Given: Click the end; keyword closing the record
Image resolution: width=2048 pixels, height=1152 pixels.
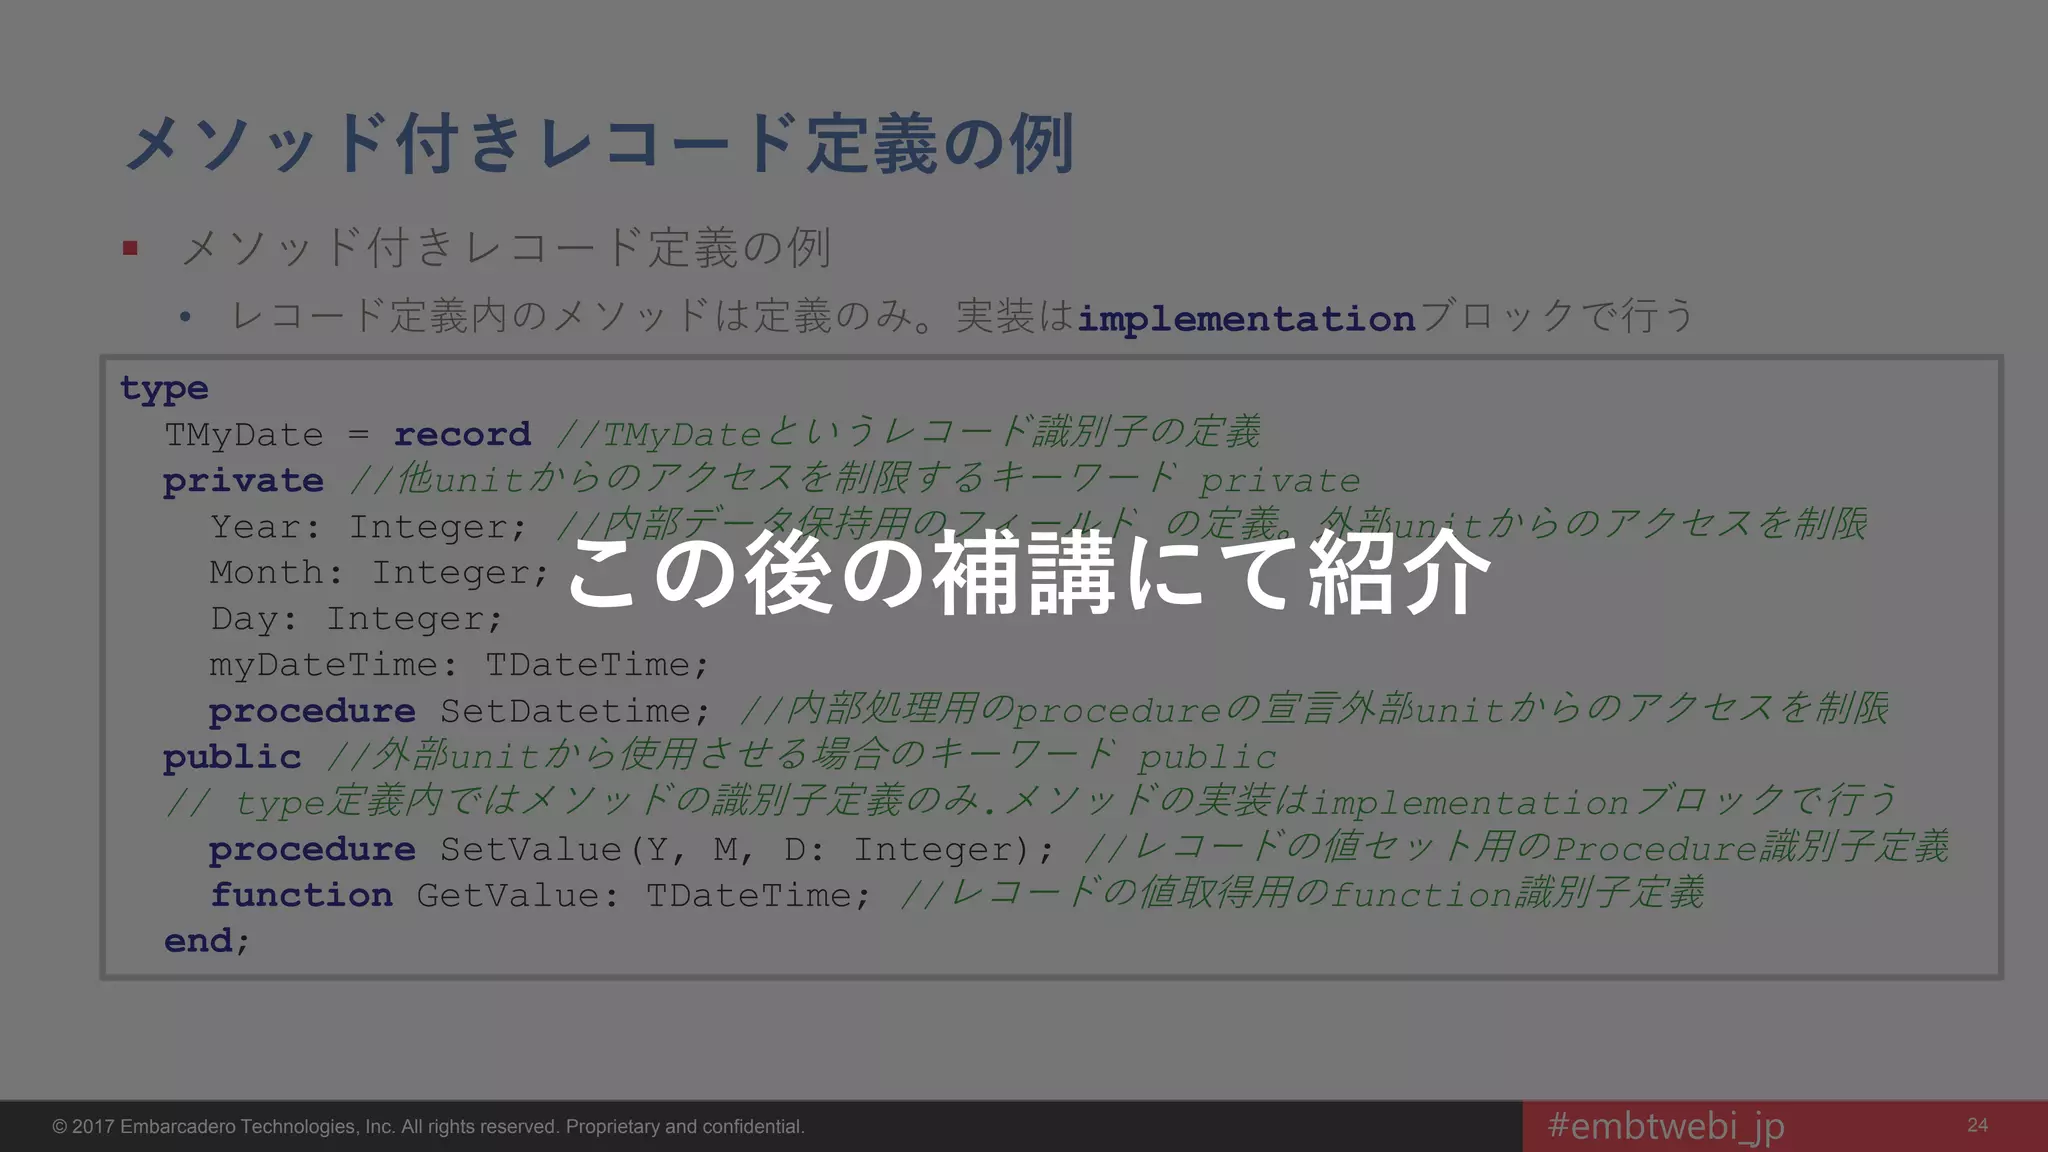Looking at the screenshot, I should point(206,941).
